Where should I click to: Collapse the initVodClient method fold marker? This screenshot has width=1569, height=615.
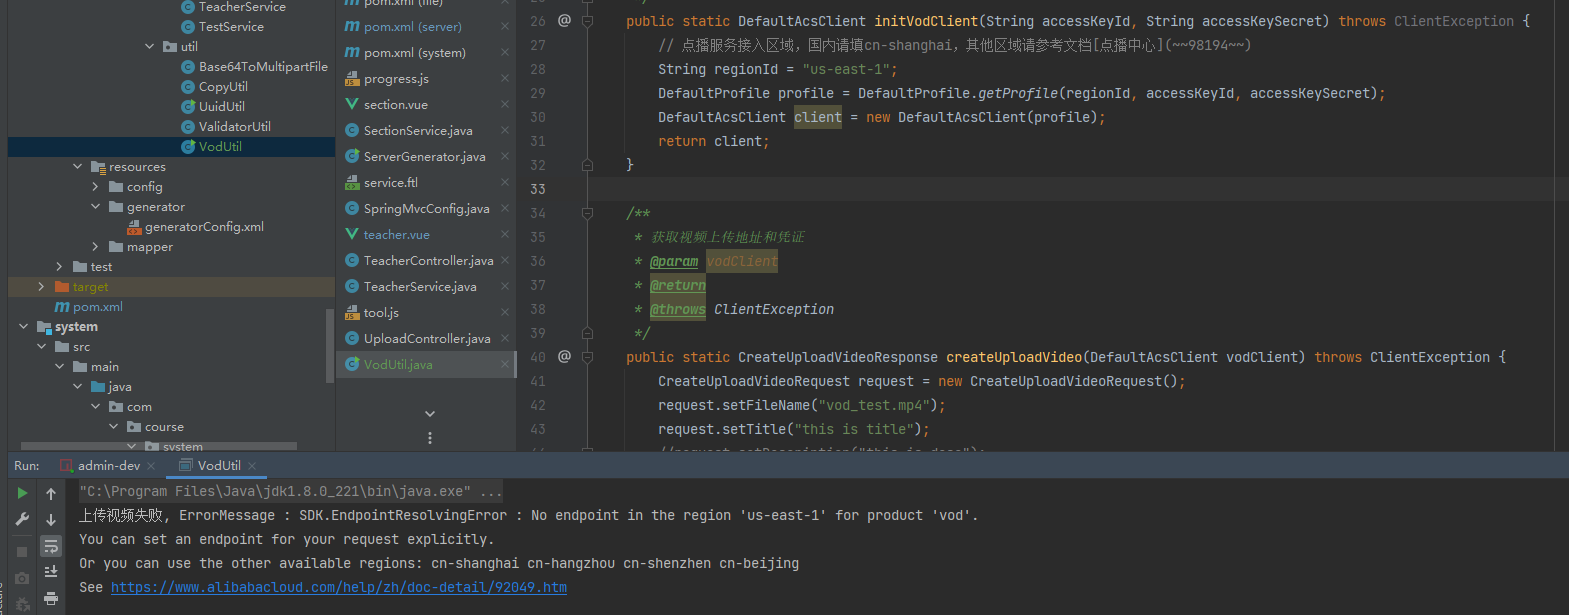pyautogui.click(x=588, y=21)
